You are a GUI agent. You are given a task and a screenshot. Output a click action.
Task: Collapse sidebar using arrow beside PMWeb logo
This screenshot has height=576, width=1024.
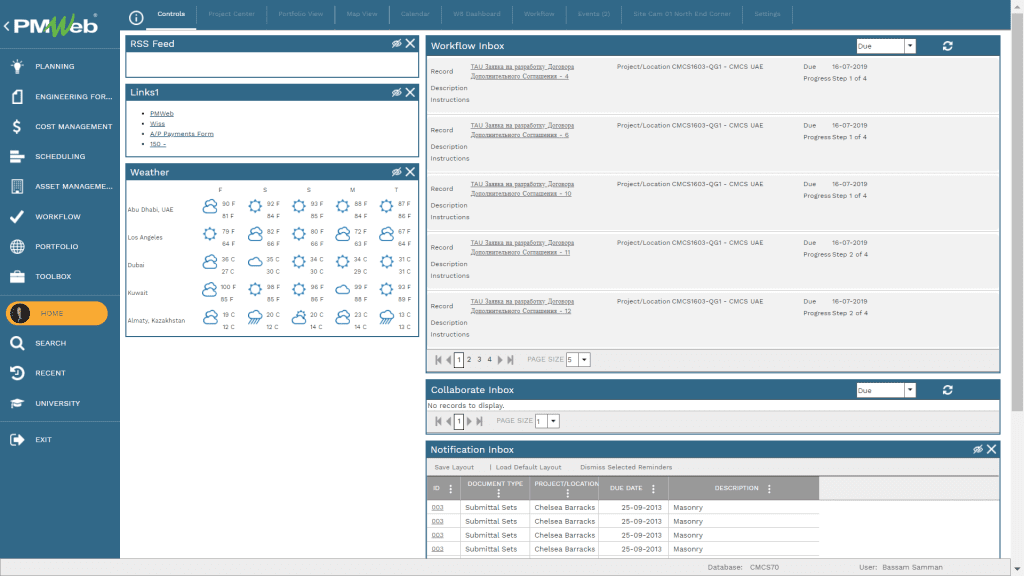coord(7,26)
